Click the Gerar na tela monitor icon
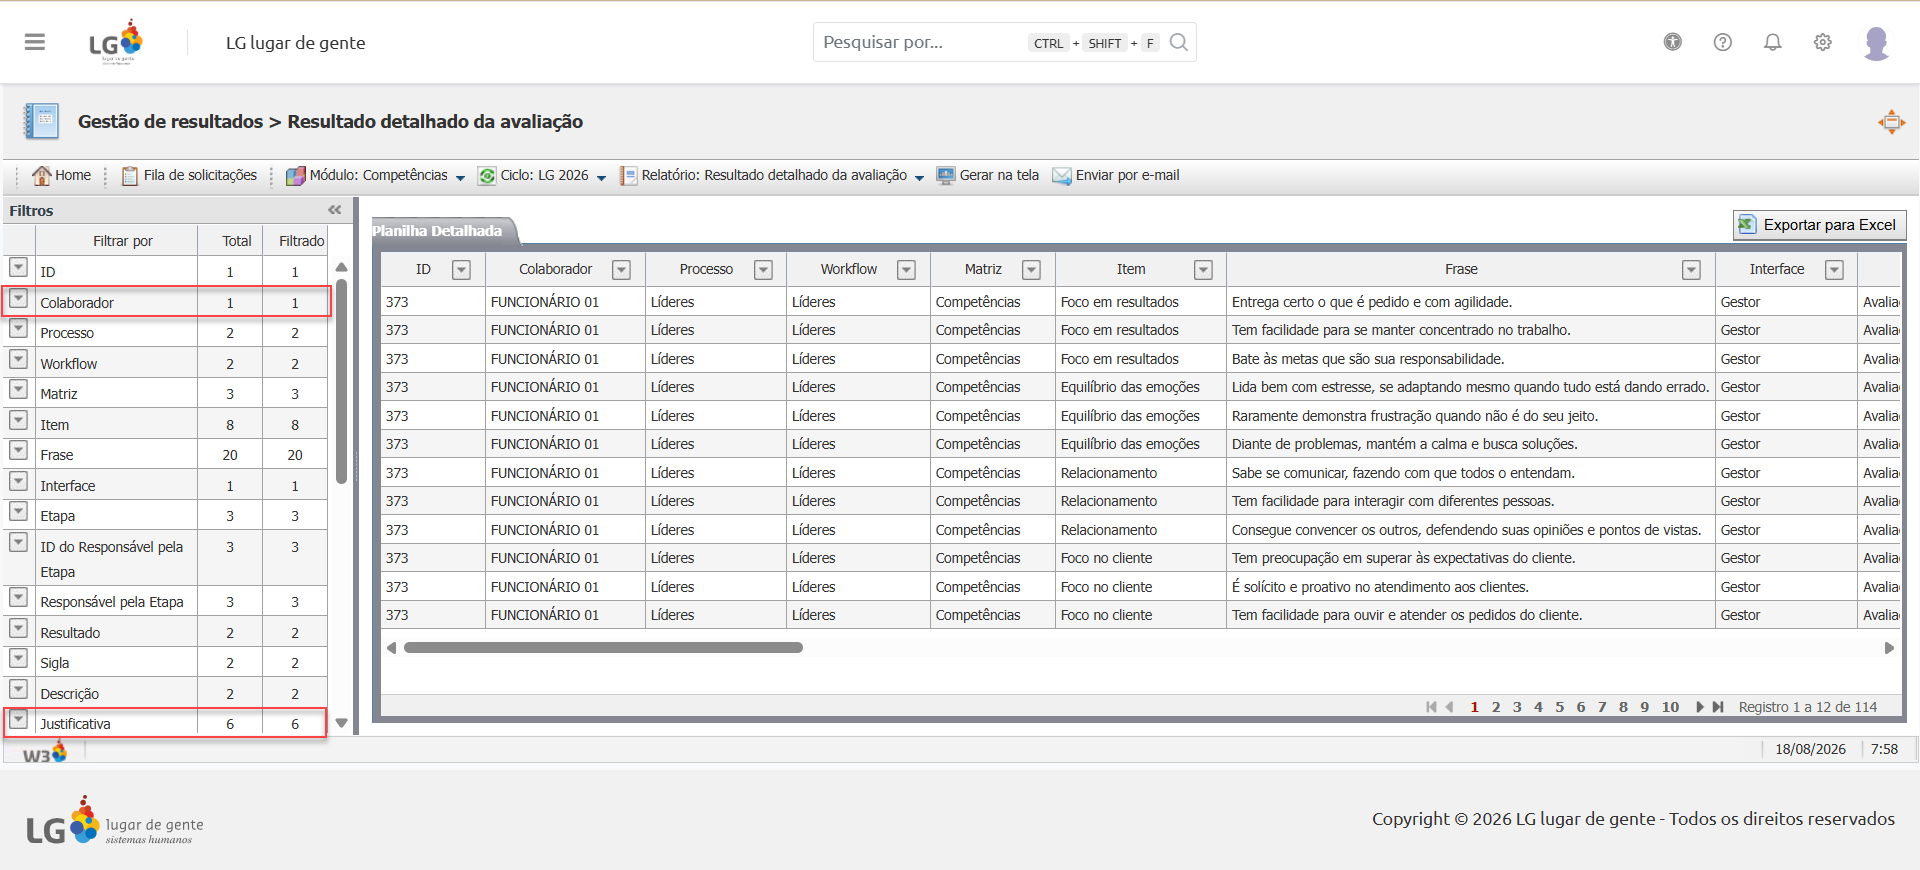 coord(946,176)
